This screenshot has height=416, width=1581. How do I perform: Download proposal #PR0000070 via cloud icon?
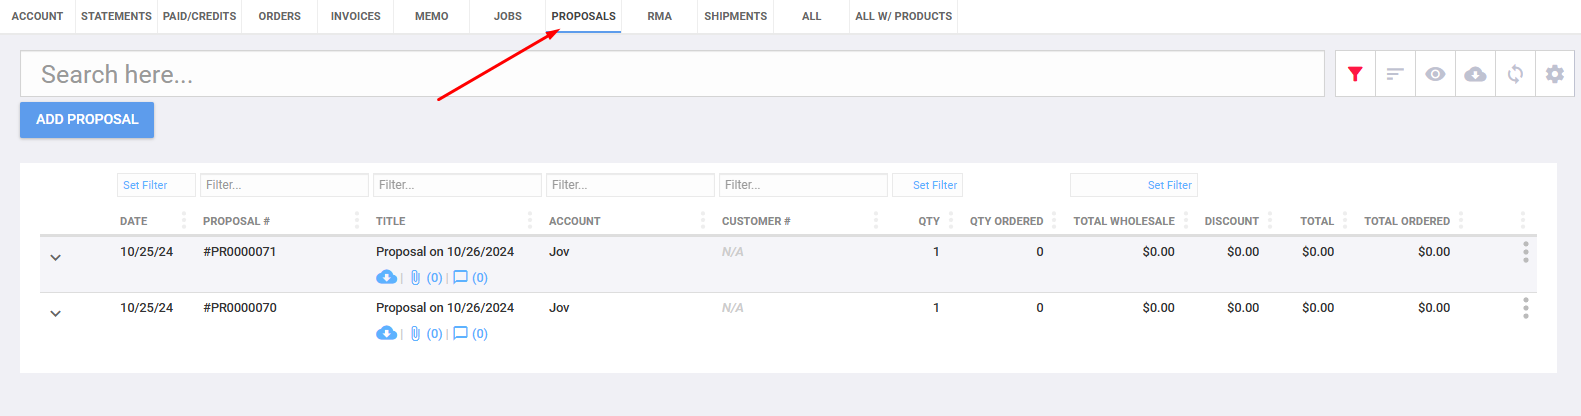pyautogui.click(x=386, y=333)
